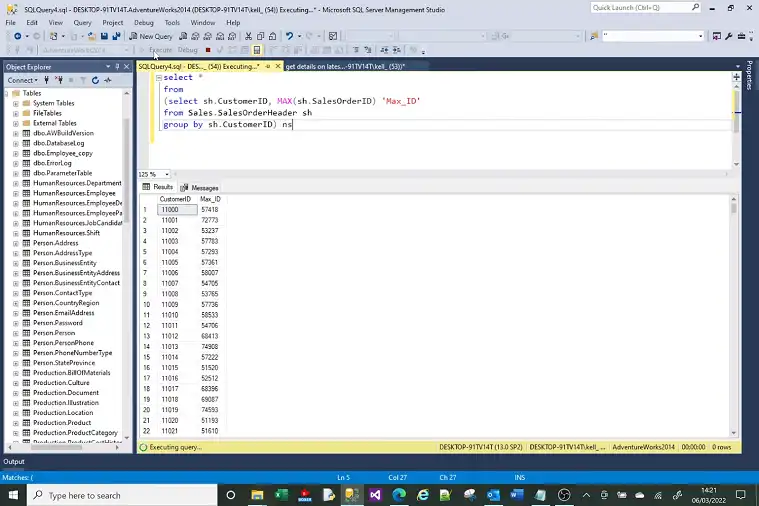The image size is (759, 506).
Task: Click the Paste clipboard icon
Action: (x=273, y=36)
